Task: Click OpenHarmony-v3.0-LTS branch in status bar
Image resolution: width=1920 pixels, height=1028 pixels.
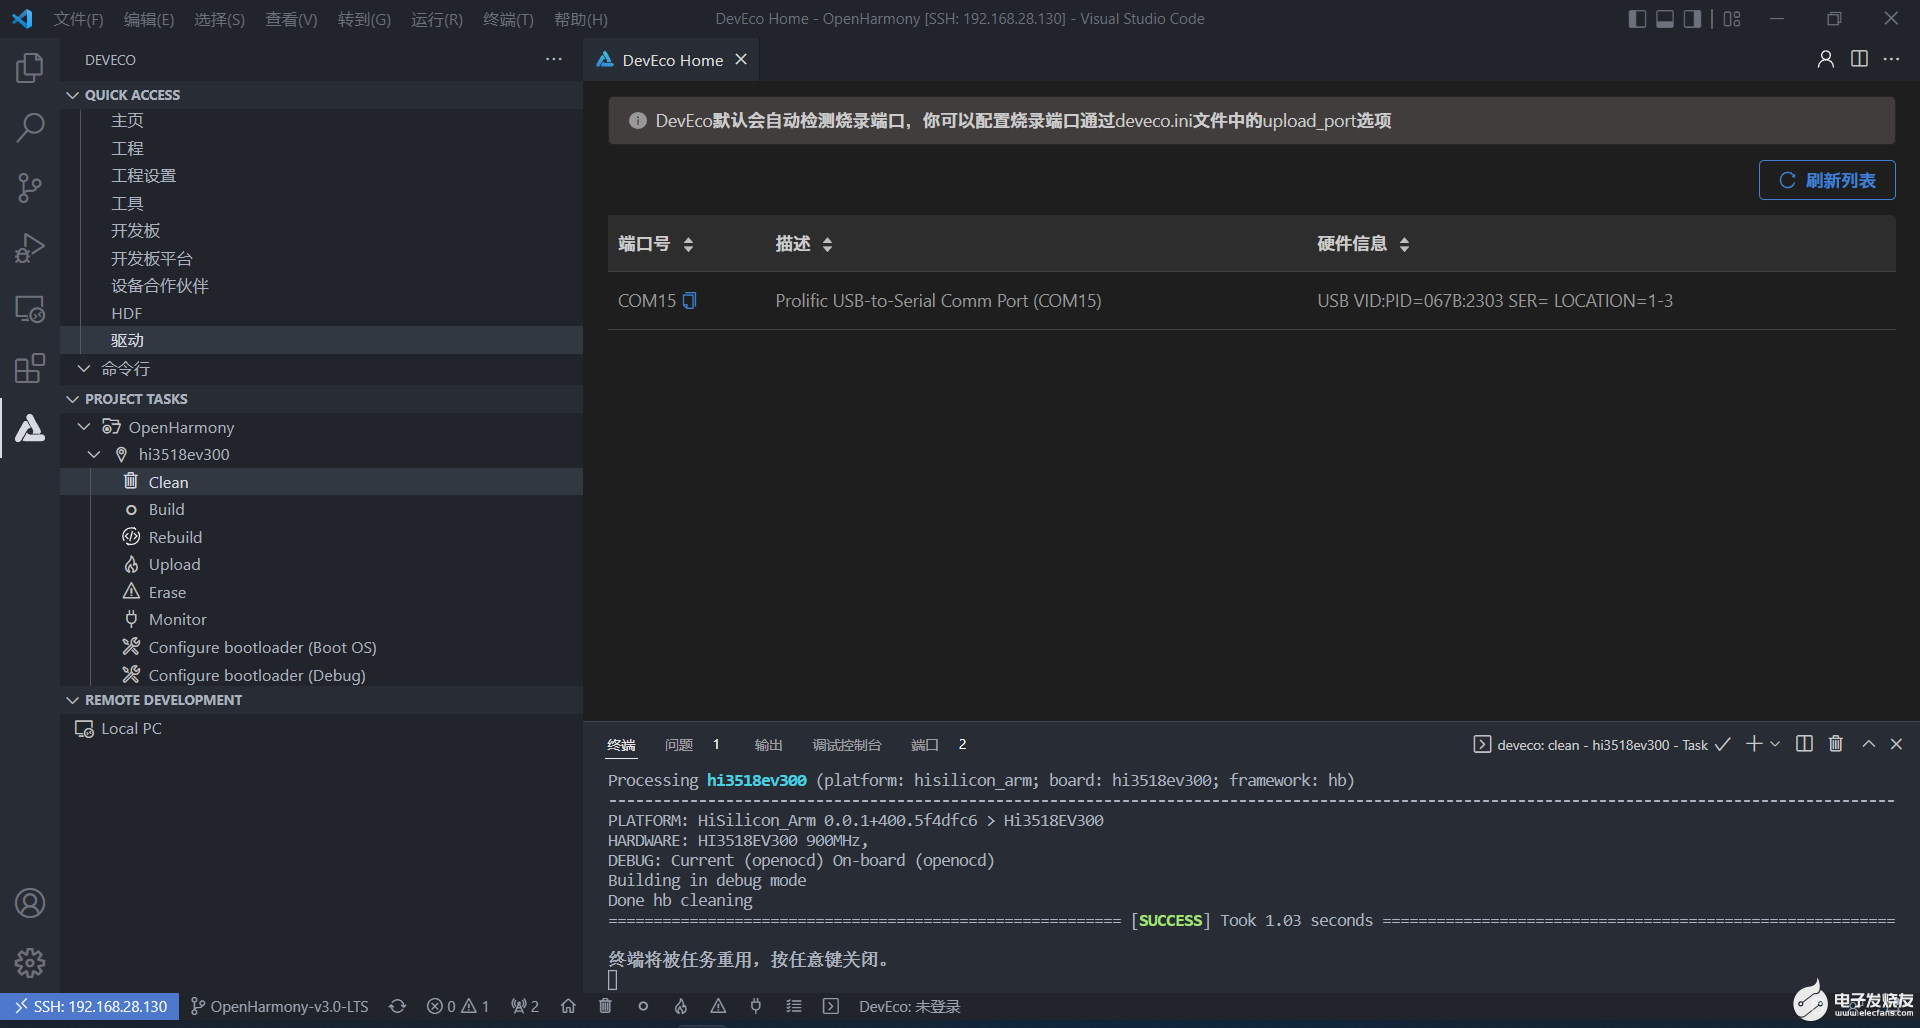Action: pyautogui.click(x=279, y=1006)
